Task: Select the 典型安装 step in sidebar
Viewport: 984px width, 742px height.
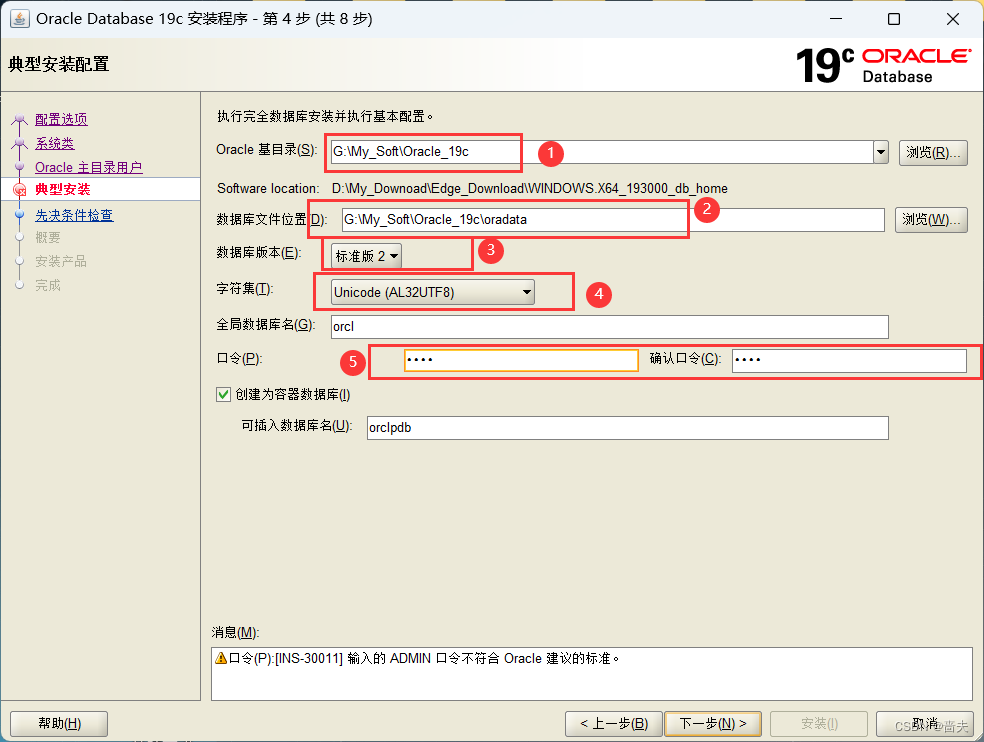Action: [x=63, y=189]
